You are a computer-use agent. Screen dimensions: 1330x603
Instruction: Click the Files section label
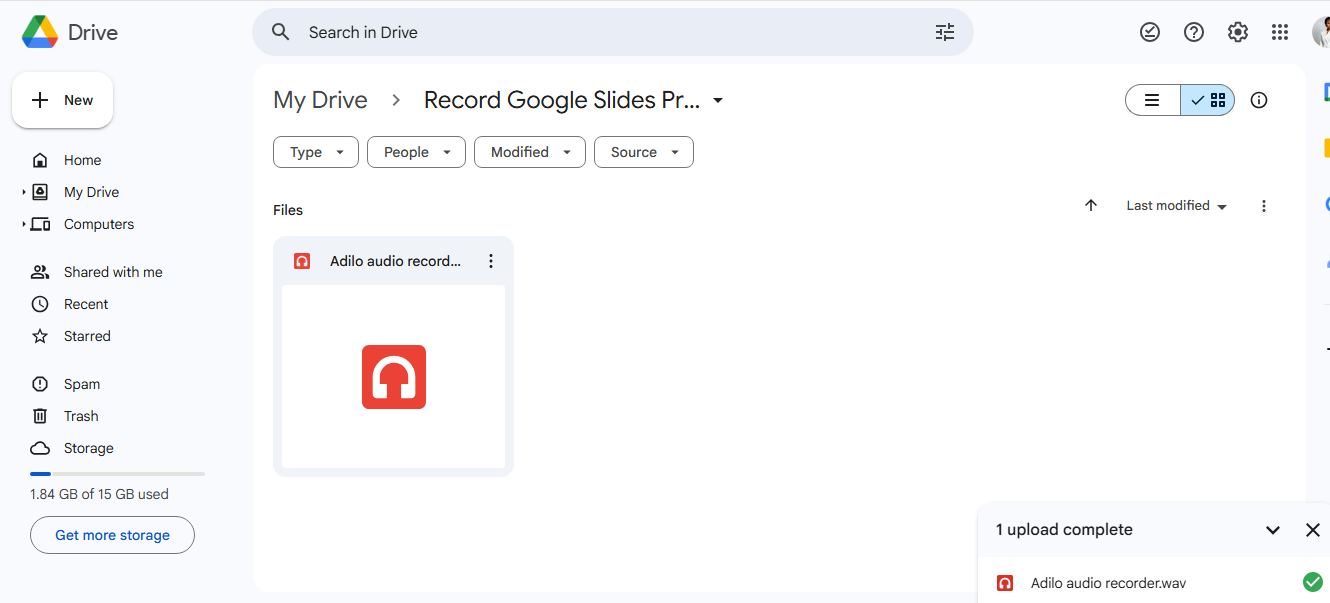pos(288,210)
